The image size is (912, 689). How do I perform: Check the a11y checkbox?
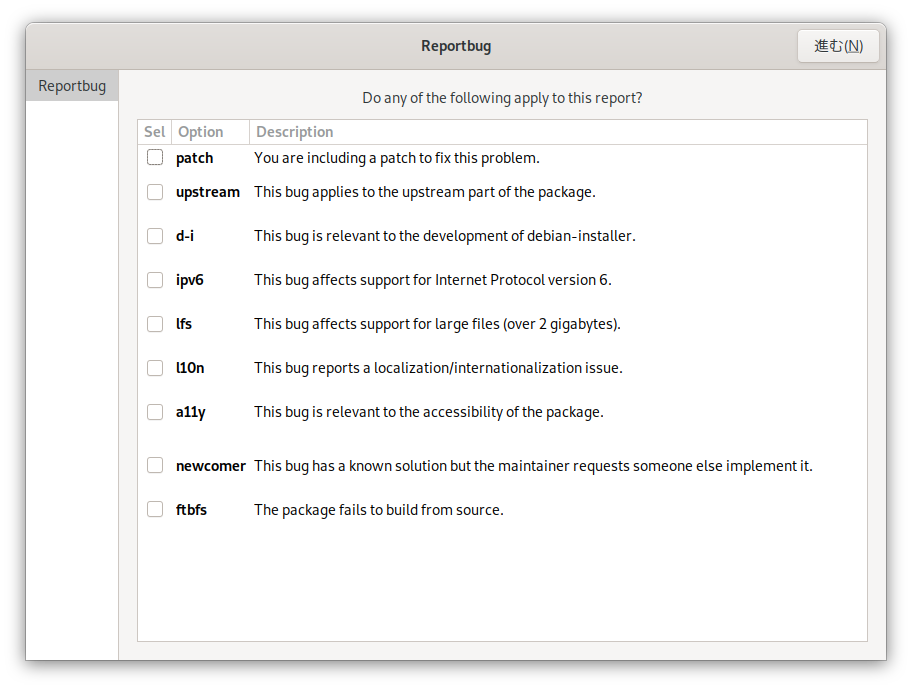pos(155,412)
